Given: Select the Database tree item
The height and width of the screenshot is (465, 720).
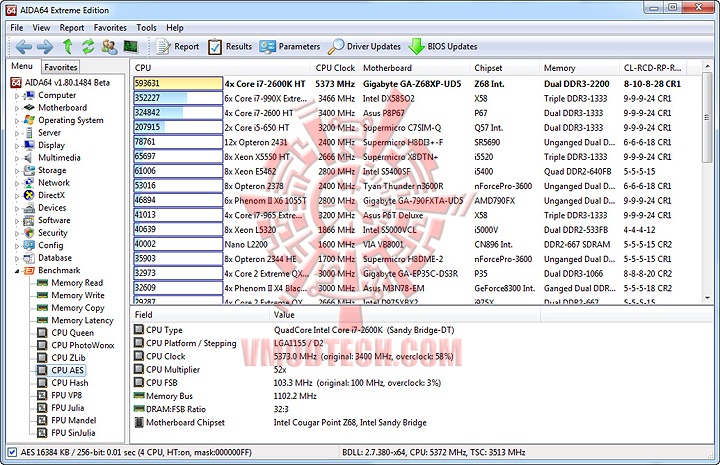Looking at the screenshot, I should point(55,258).
